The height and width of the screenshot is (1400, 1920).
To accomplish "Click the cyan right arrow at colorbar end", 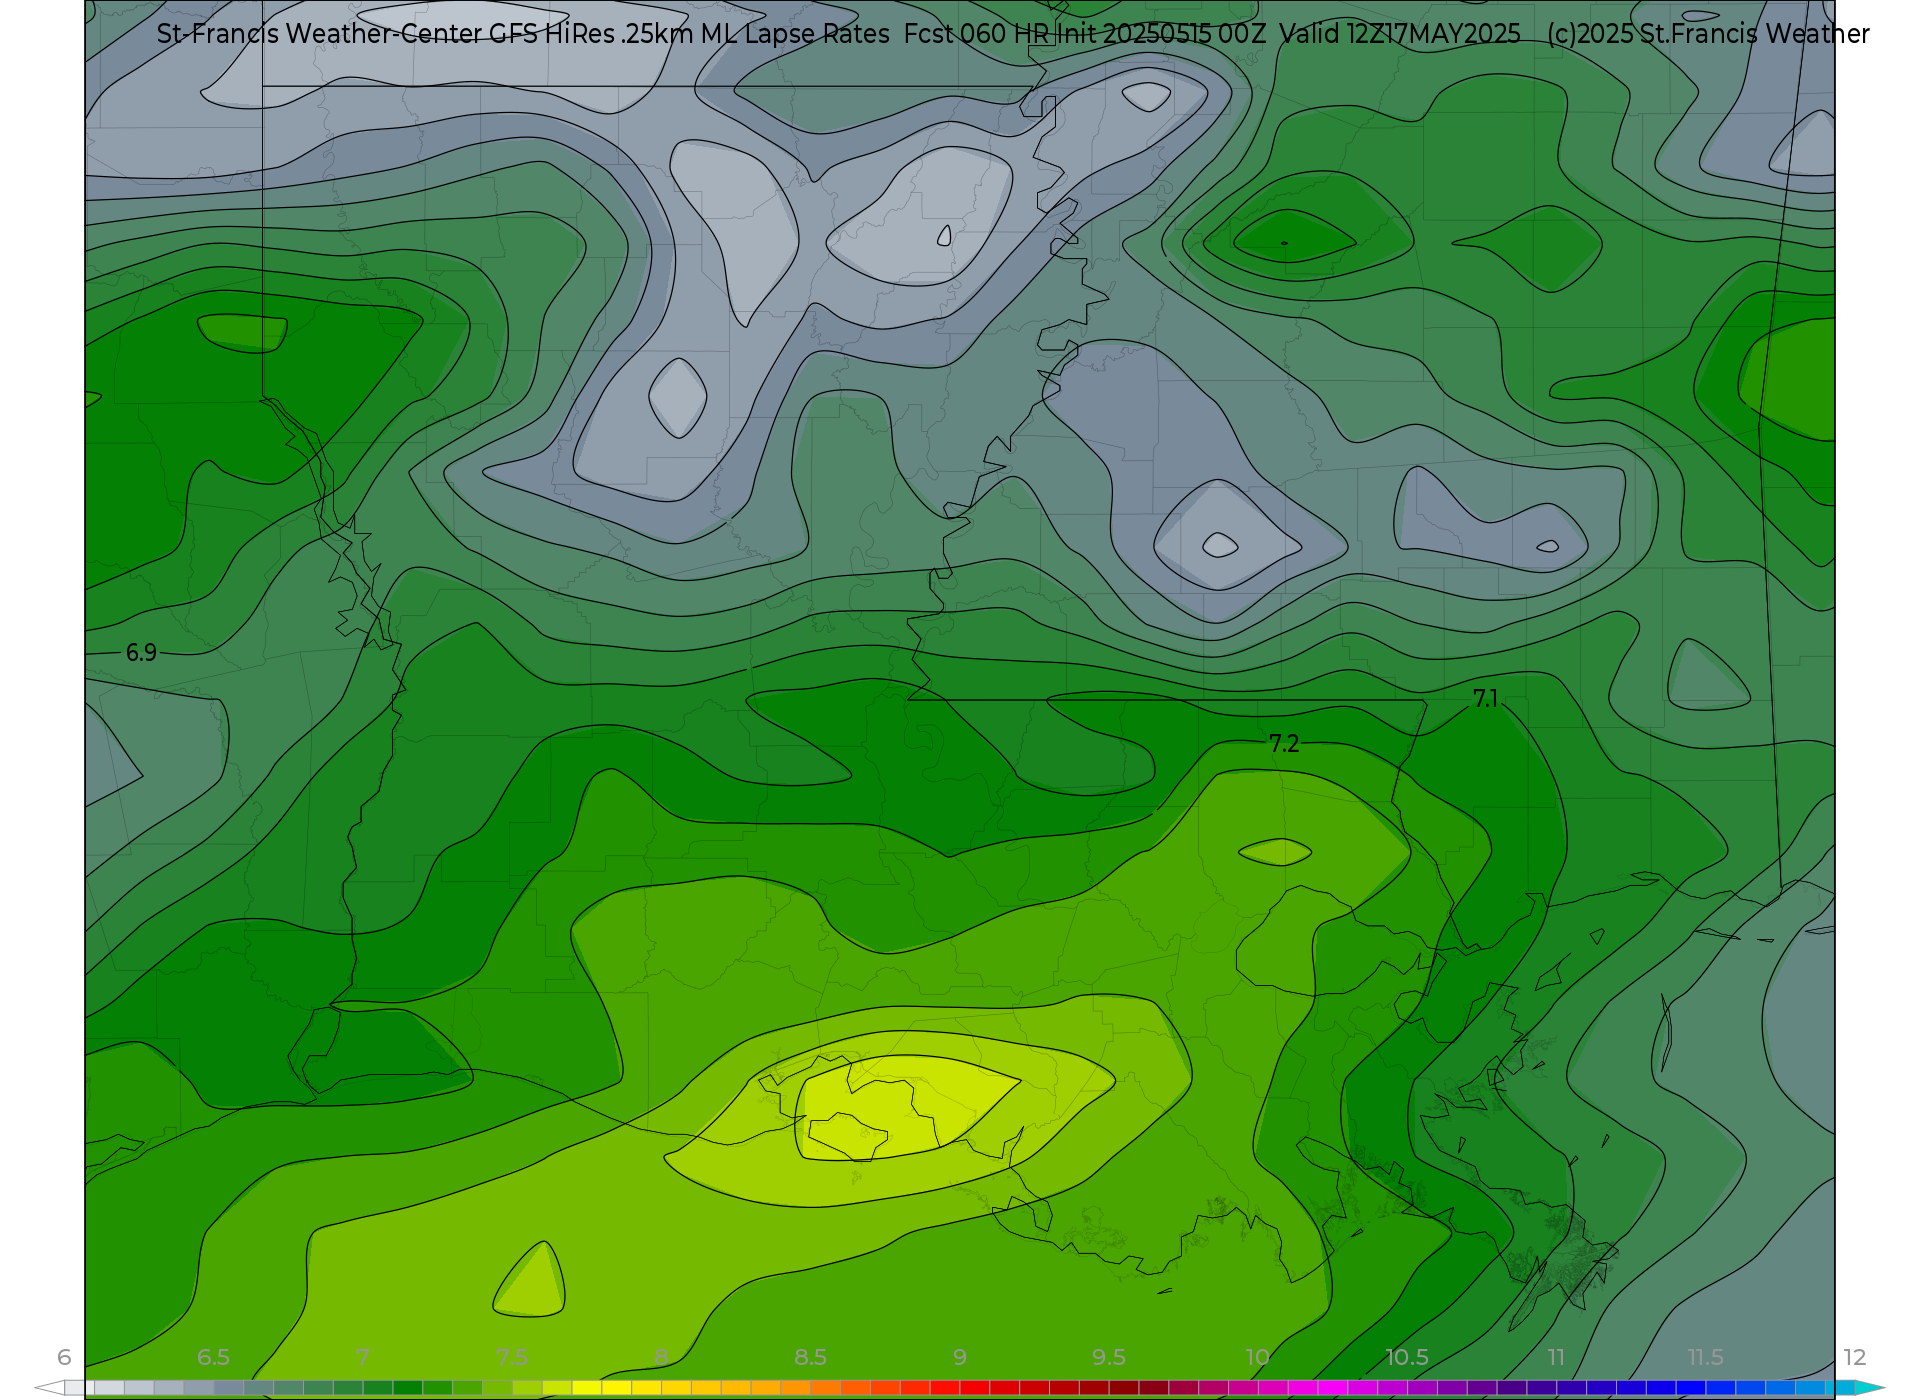I will (1870, 1387).
